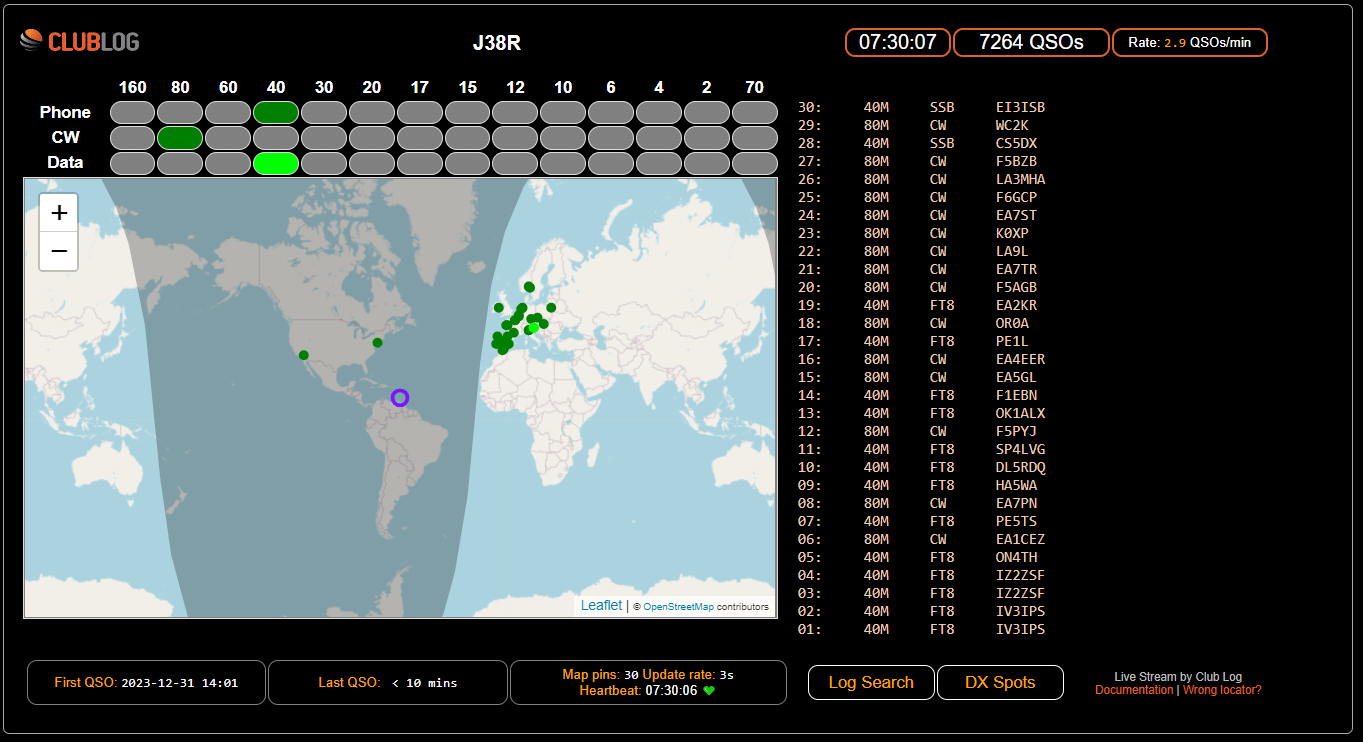Image resolution: width=1363 pixels, height=742 pixels.
Task: Toggle the 40m Data band indicator
Action: [276, 163]
